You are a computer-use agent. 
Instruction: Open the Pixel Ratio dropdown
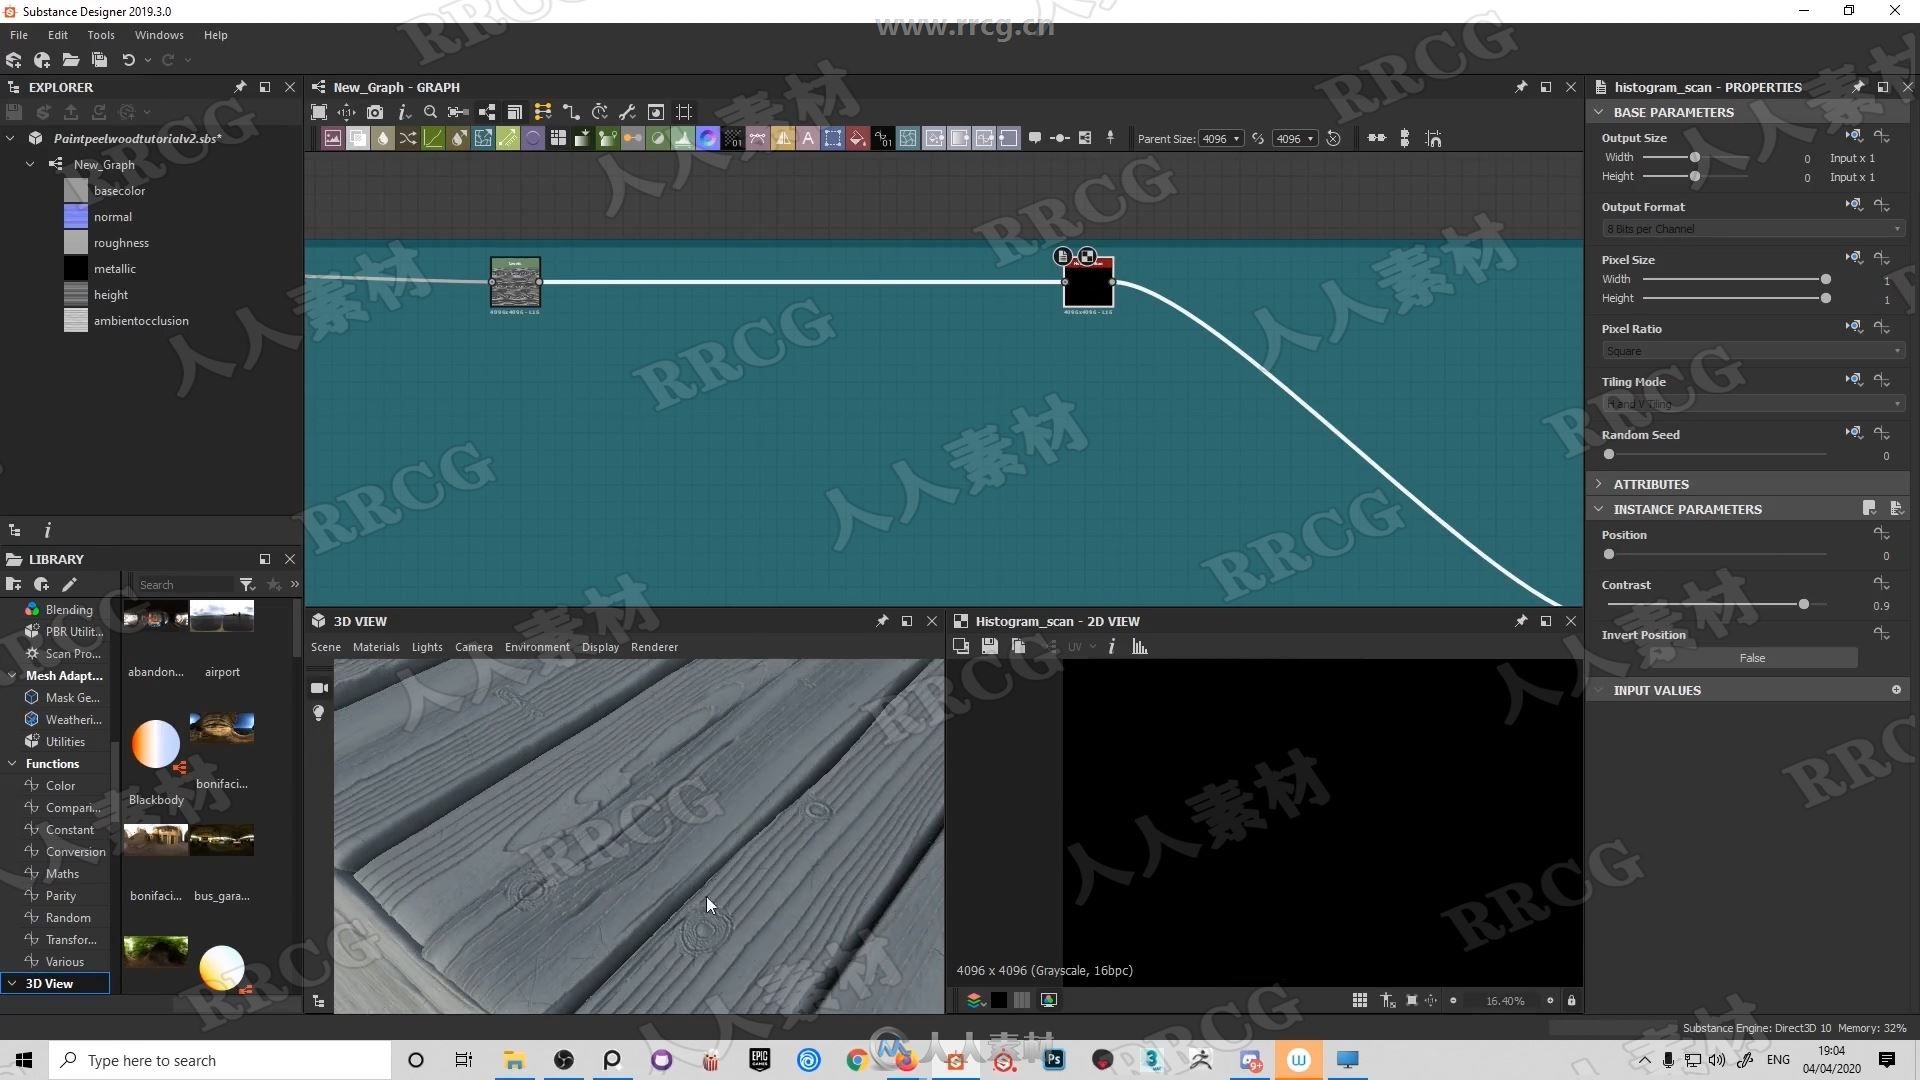point(1752,351)
